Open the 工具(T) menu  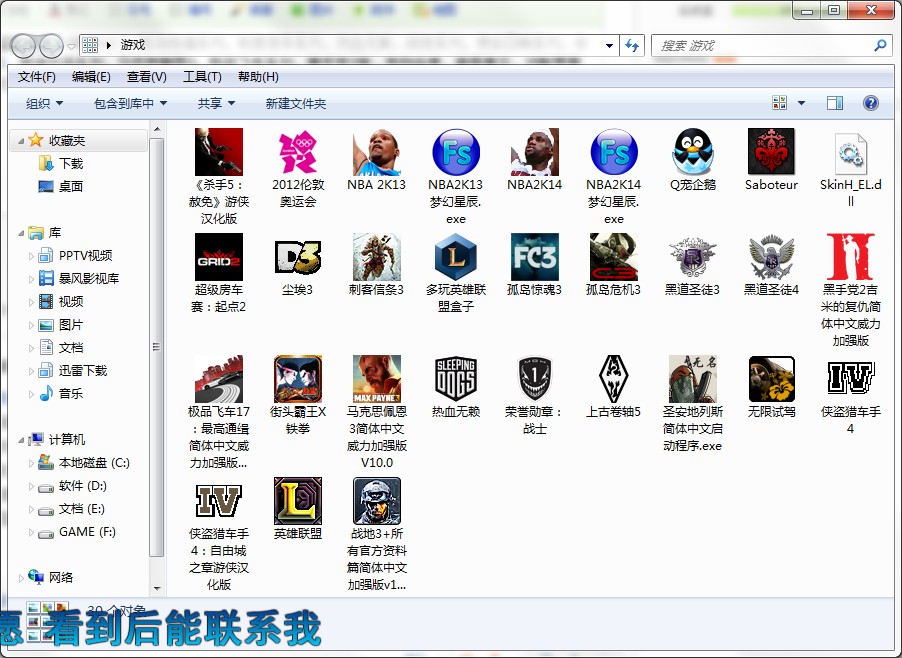[x=201, y=77]
